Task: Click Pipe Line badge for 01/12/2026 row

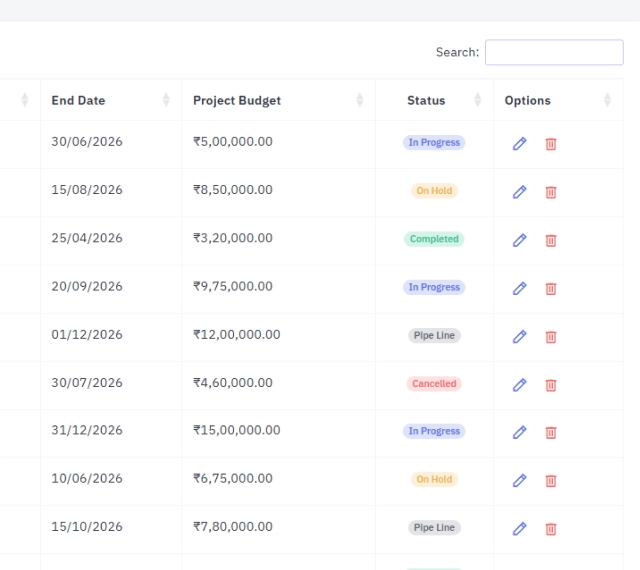Action: click(434, 335)
